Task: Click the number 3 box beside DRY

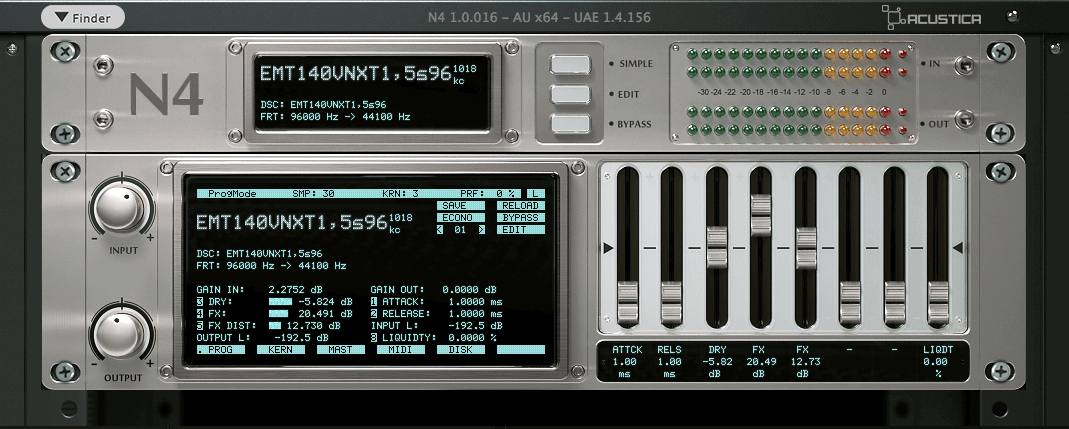Action: (200, 301)
